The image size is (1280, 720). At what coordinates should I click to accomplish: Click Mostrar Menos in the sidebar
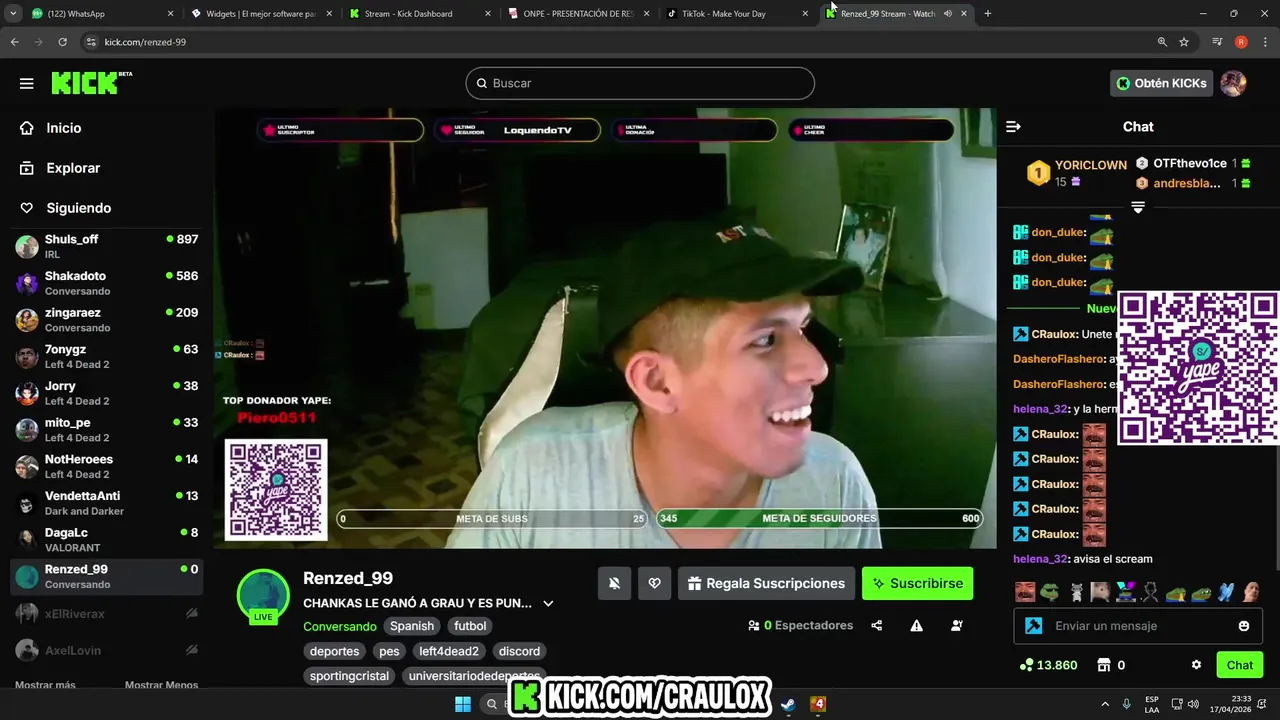click(x=161, y=685)
